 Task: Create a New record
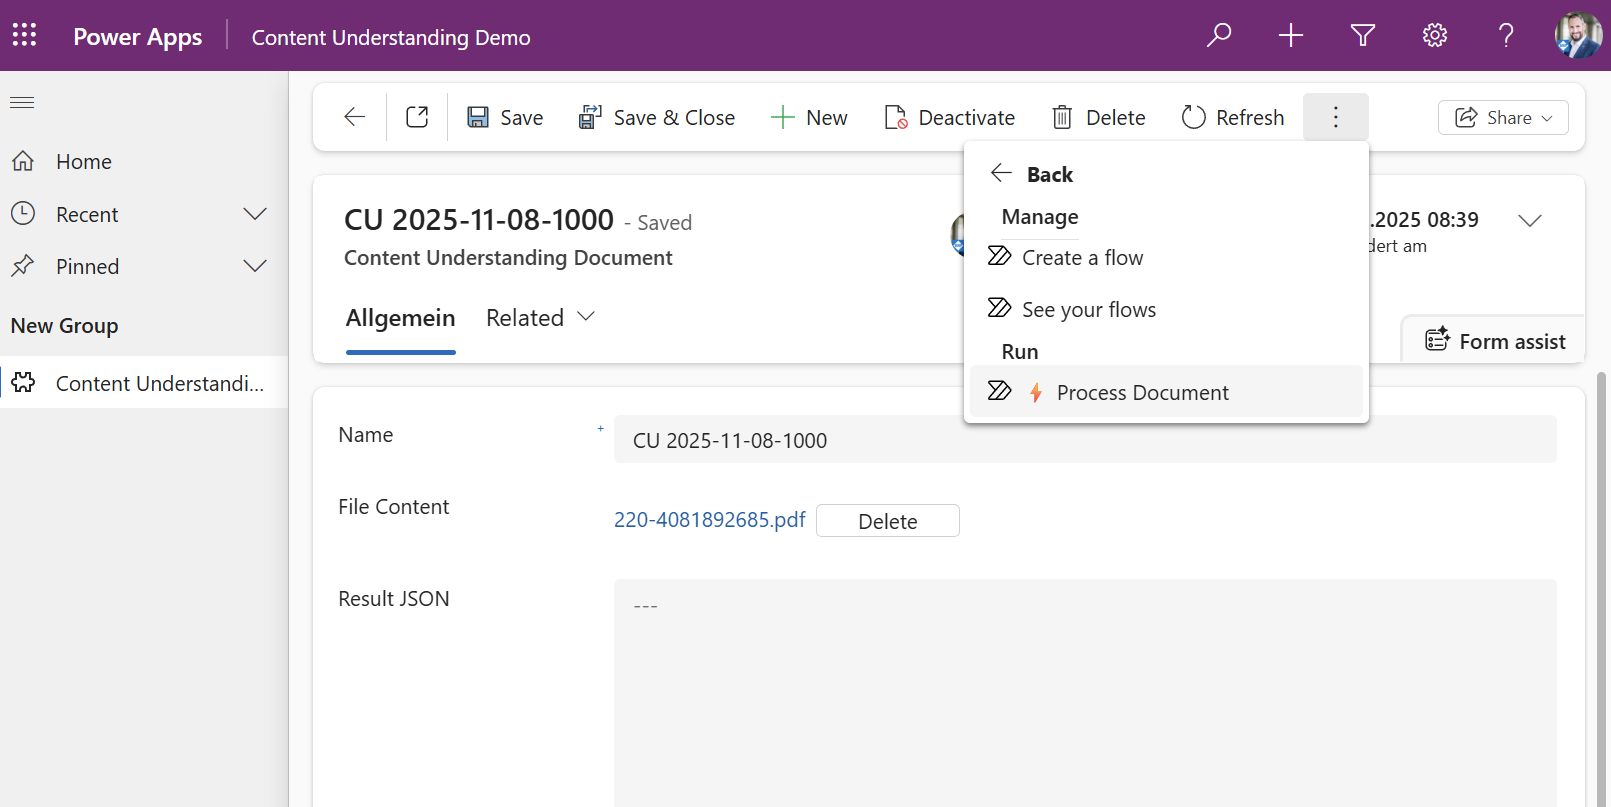coord(809,117)
